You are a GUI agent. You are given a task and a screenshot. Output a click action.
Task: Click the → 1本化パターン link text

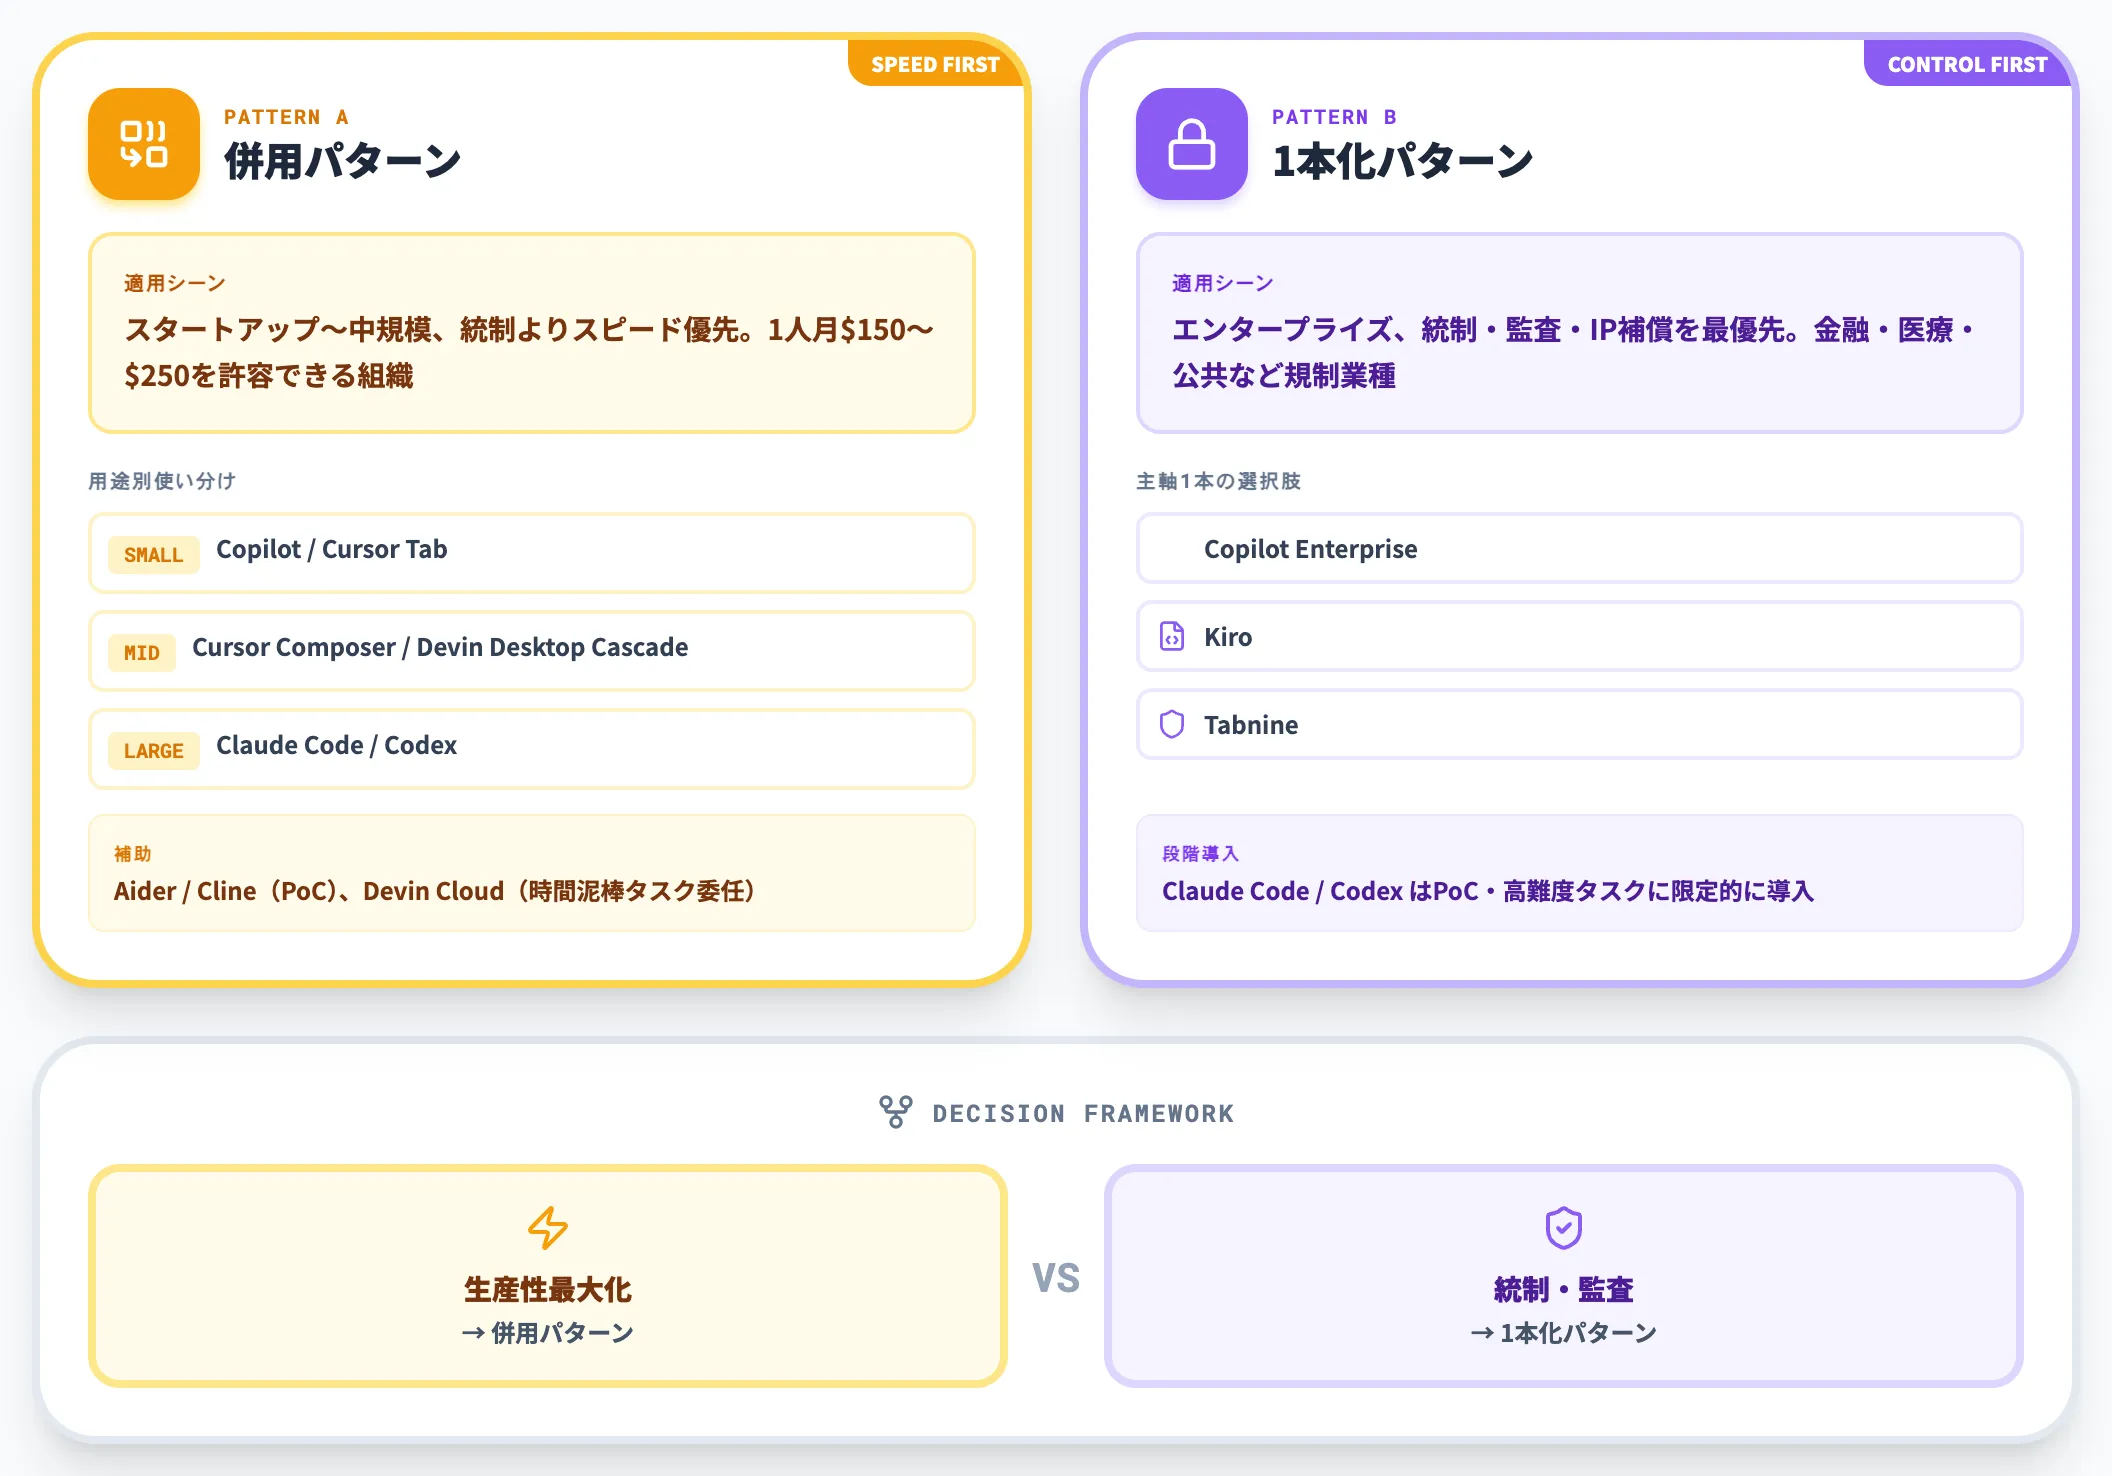pyautogui.click(x=1564, y=1333)
